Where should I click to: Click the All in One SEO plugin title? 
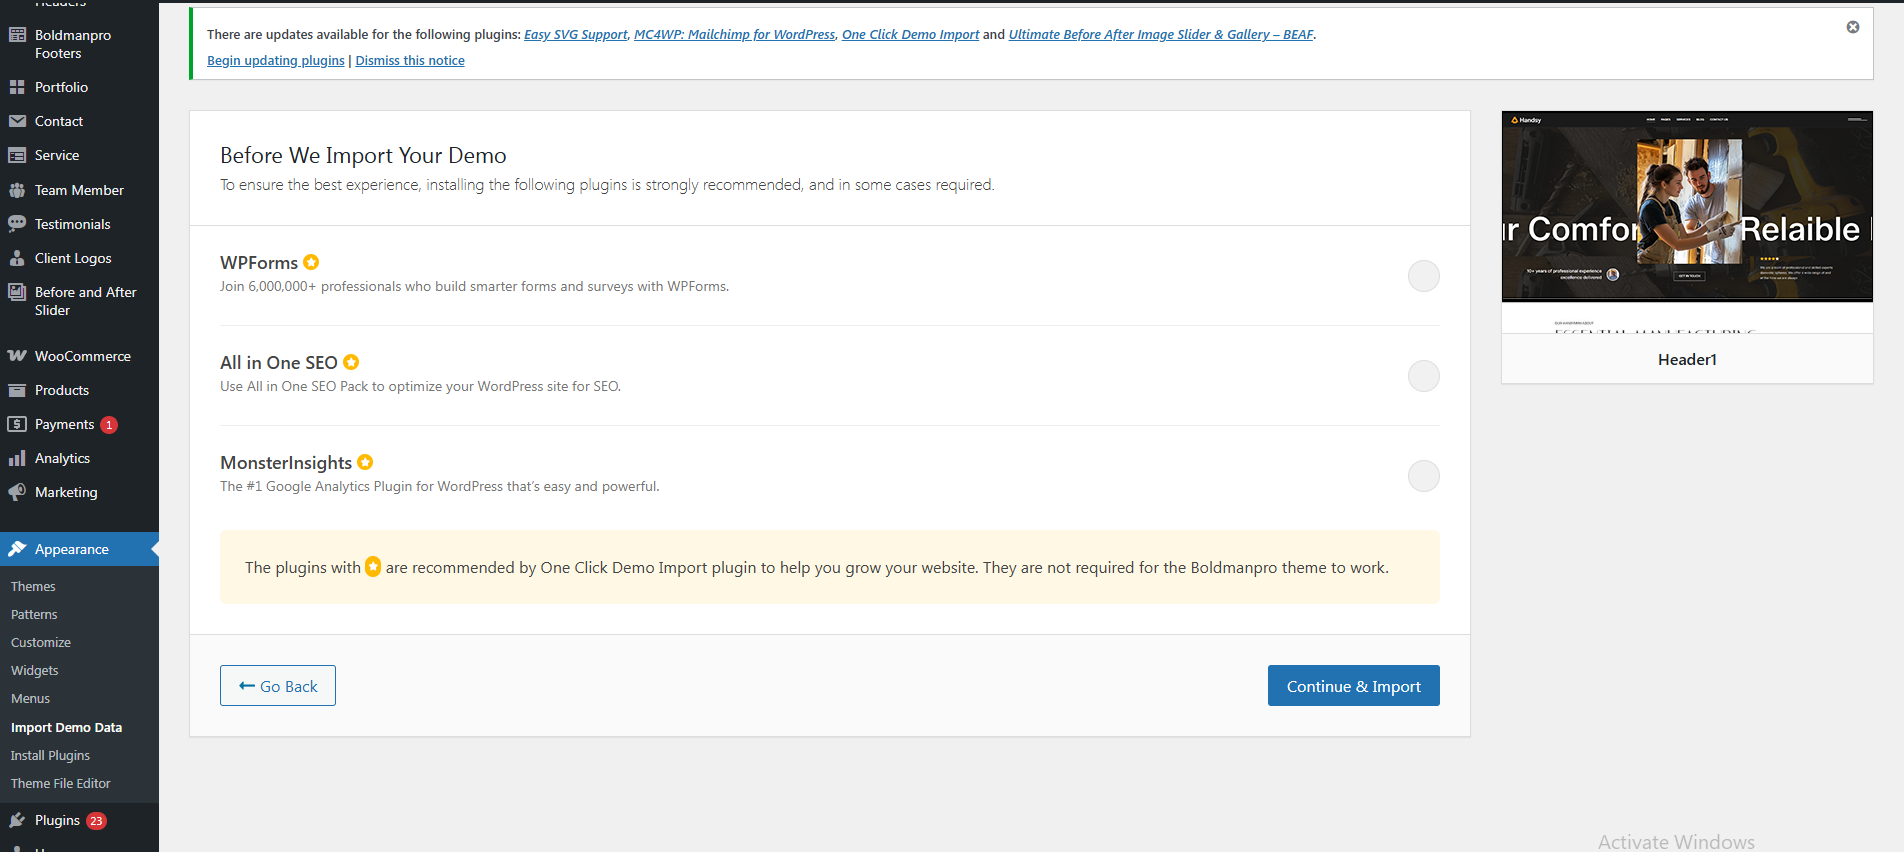click(279, 362)
